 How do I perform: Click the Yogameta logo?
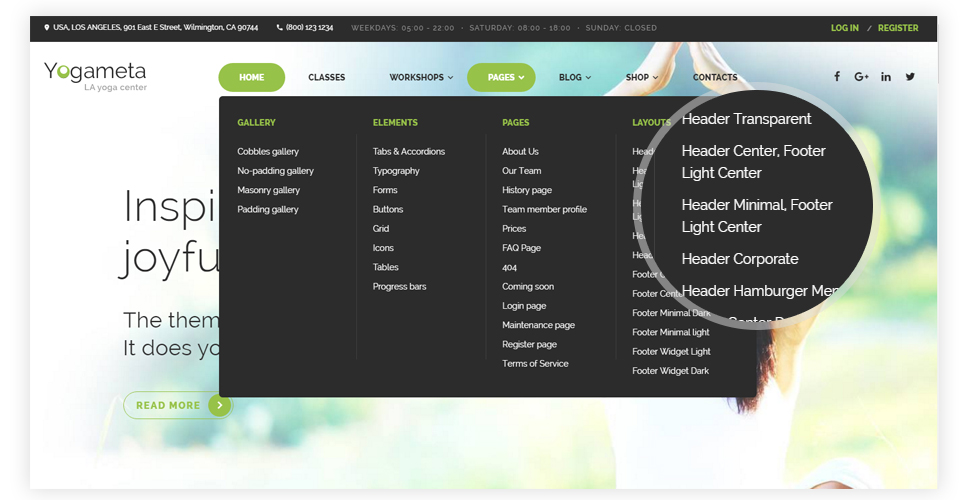(95, 76)
